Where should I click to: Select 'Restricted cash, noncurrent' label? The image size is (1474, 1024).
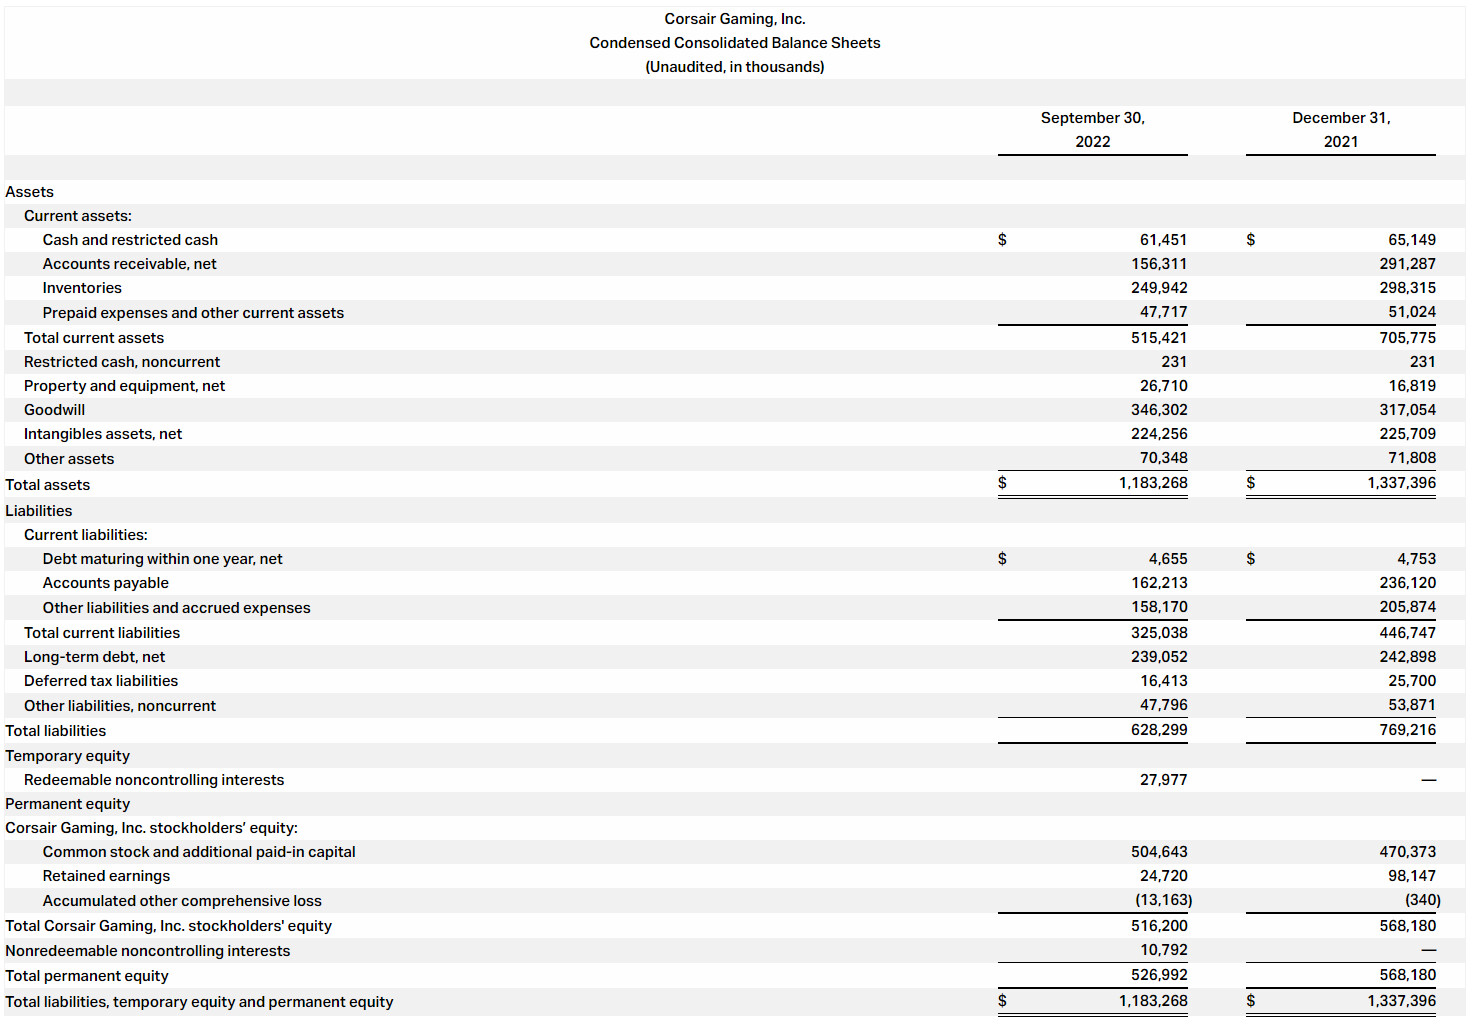(122, 362)
